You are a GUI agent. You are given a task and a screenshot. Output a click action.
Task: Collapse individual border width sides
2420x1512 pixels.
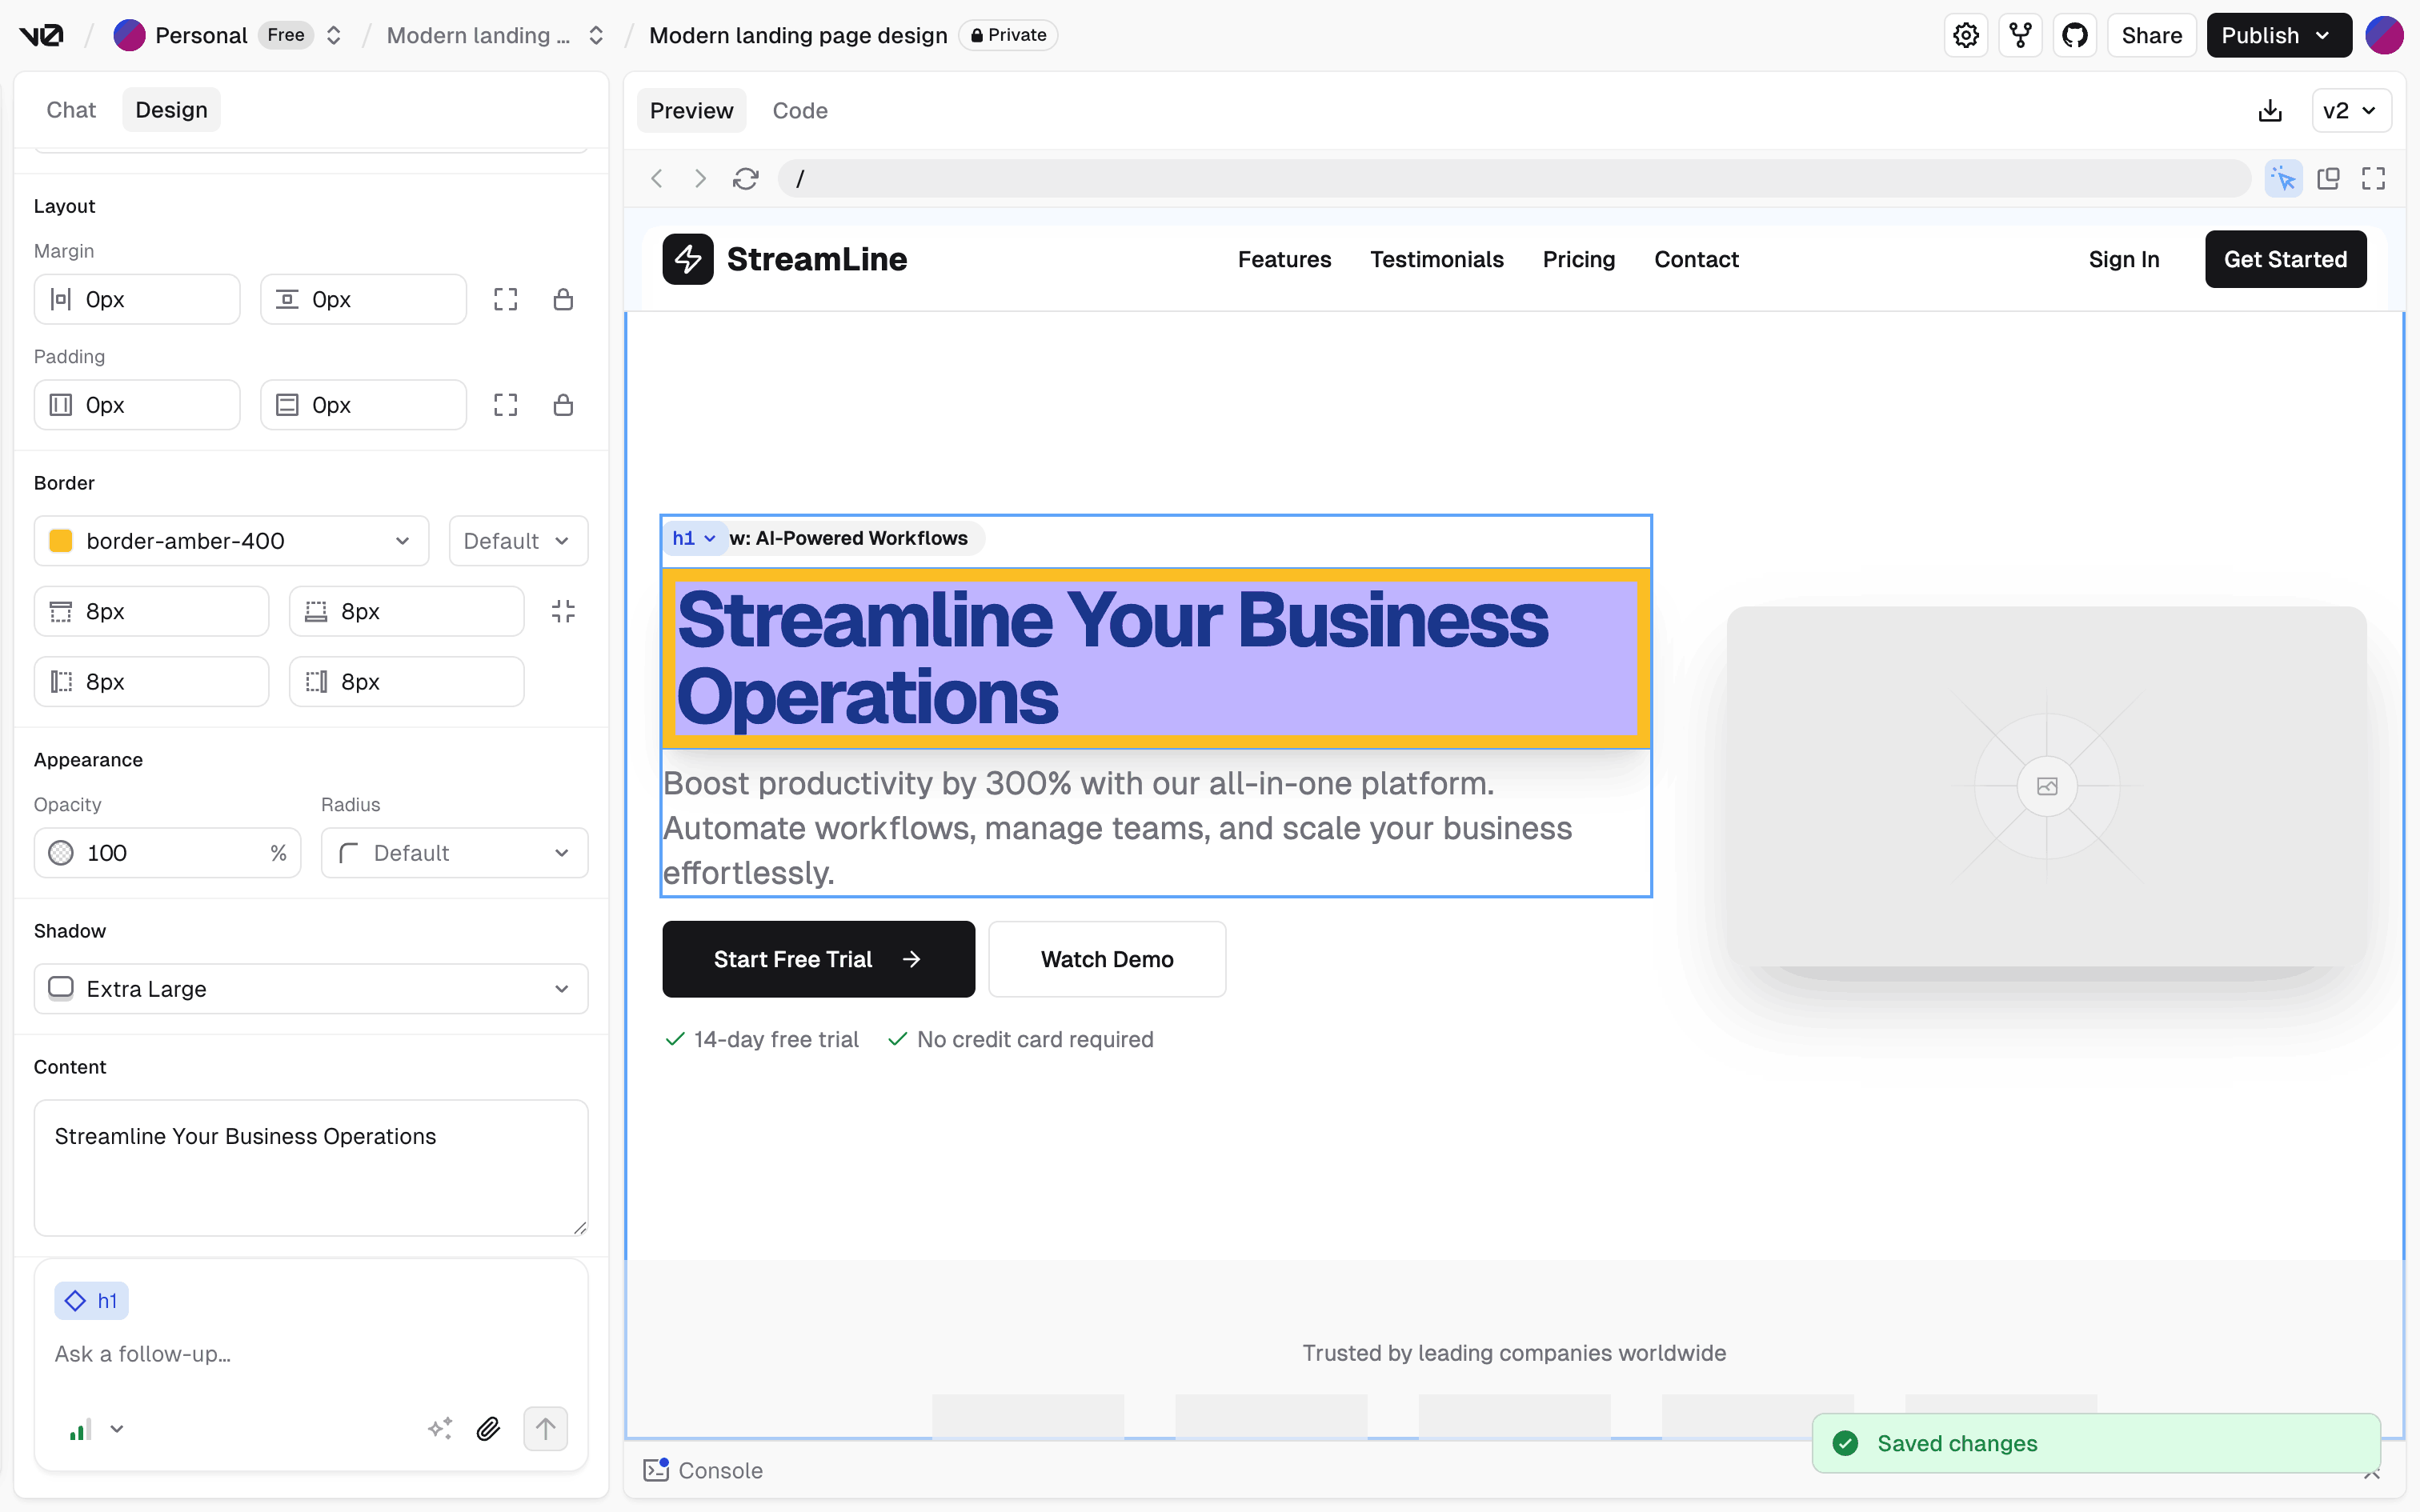coord(563,612)
